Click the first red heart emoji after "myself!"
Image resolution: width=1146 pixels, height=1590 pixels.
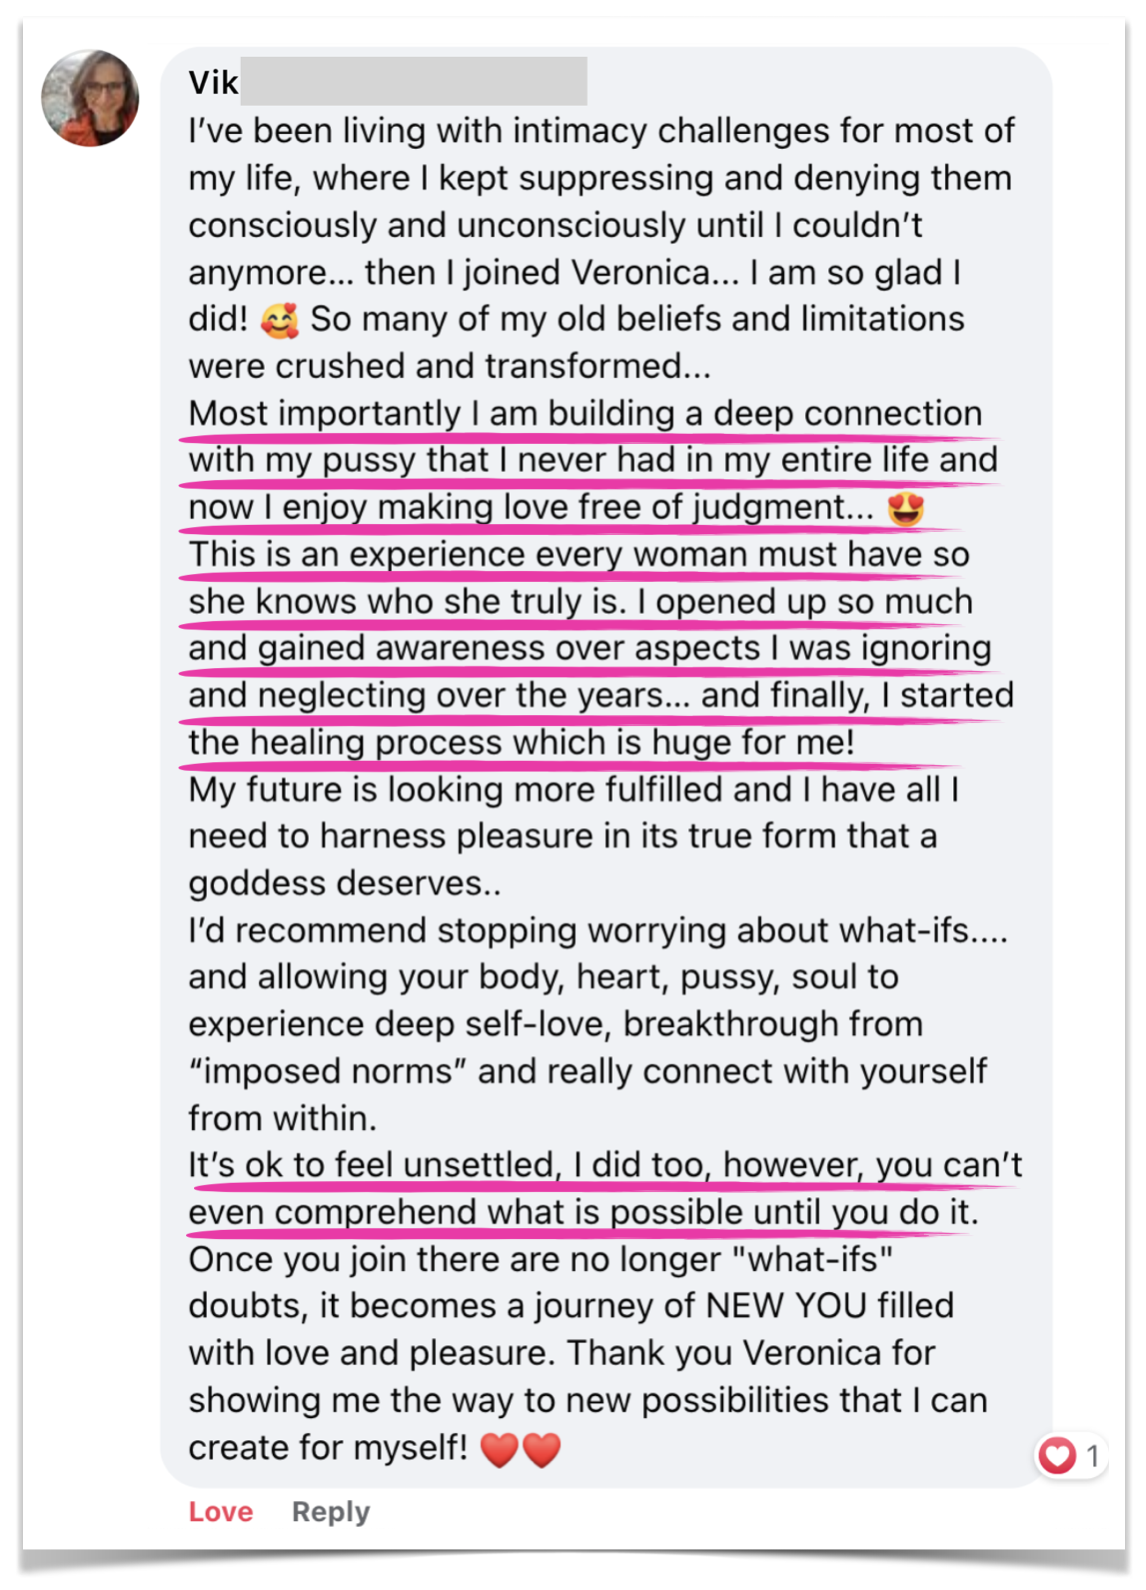click(x=500, y=1448)
